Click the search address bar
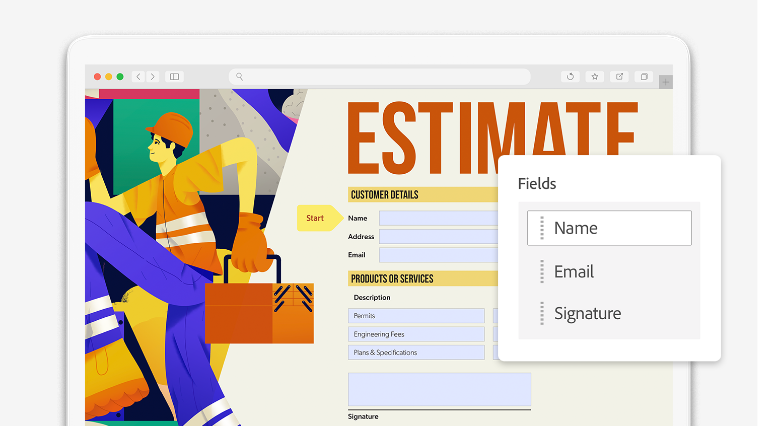Image resolution: width=758 pixels, height=426 pixels. point(380,76)
